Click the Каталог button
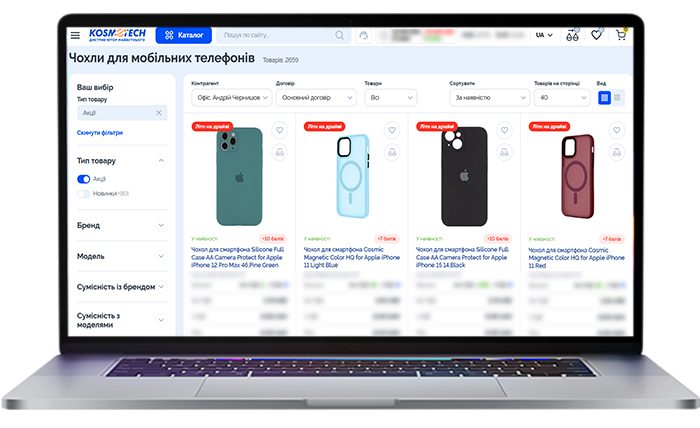 [183, 35]
